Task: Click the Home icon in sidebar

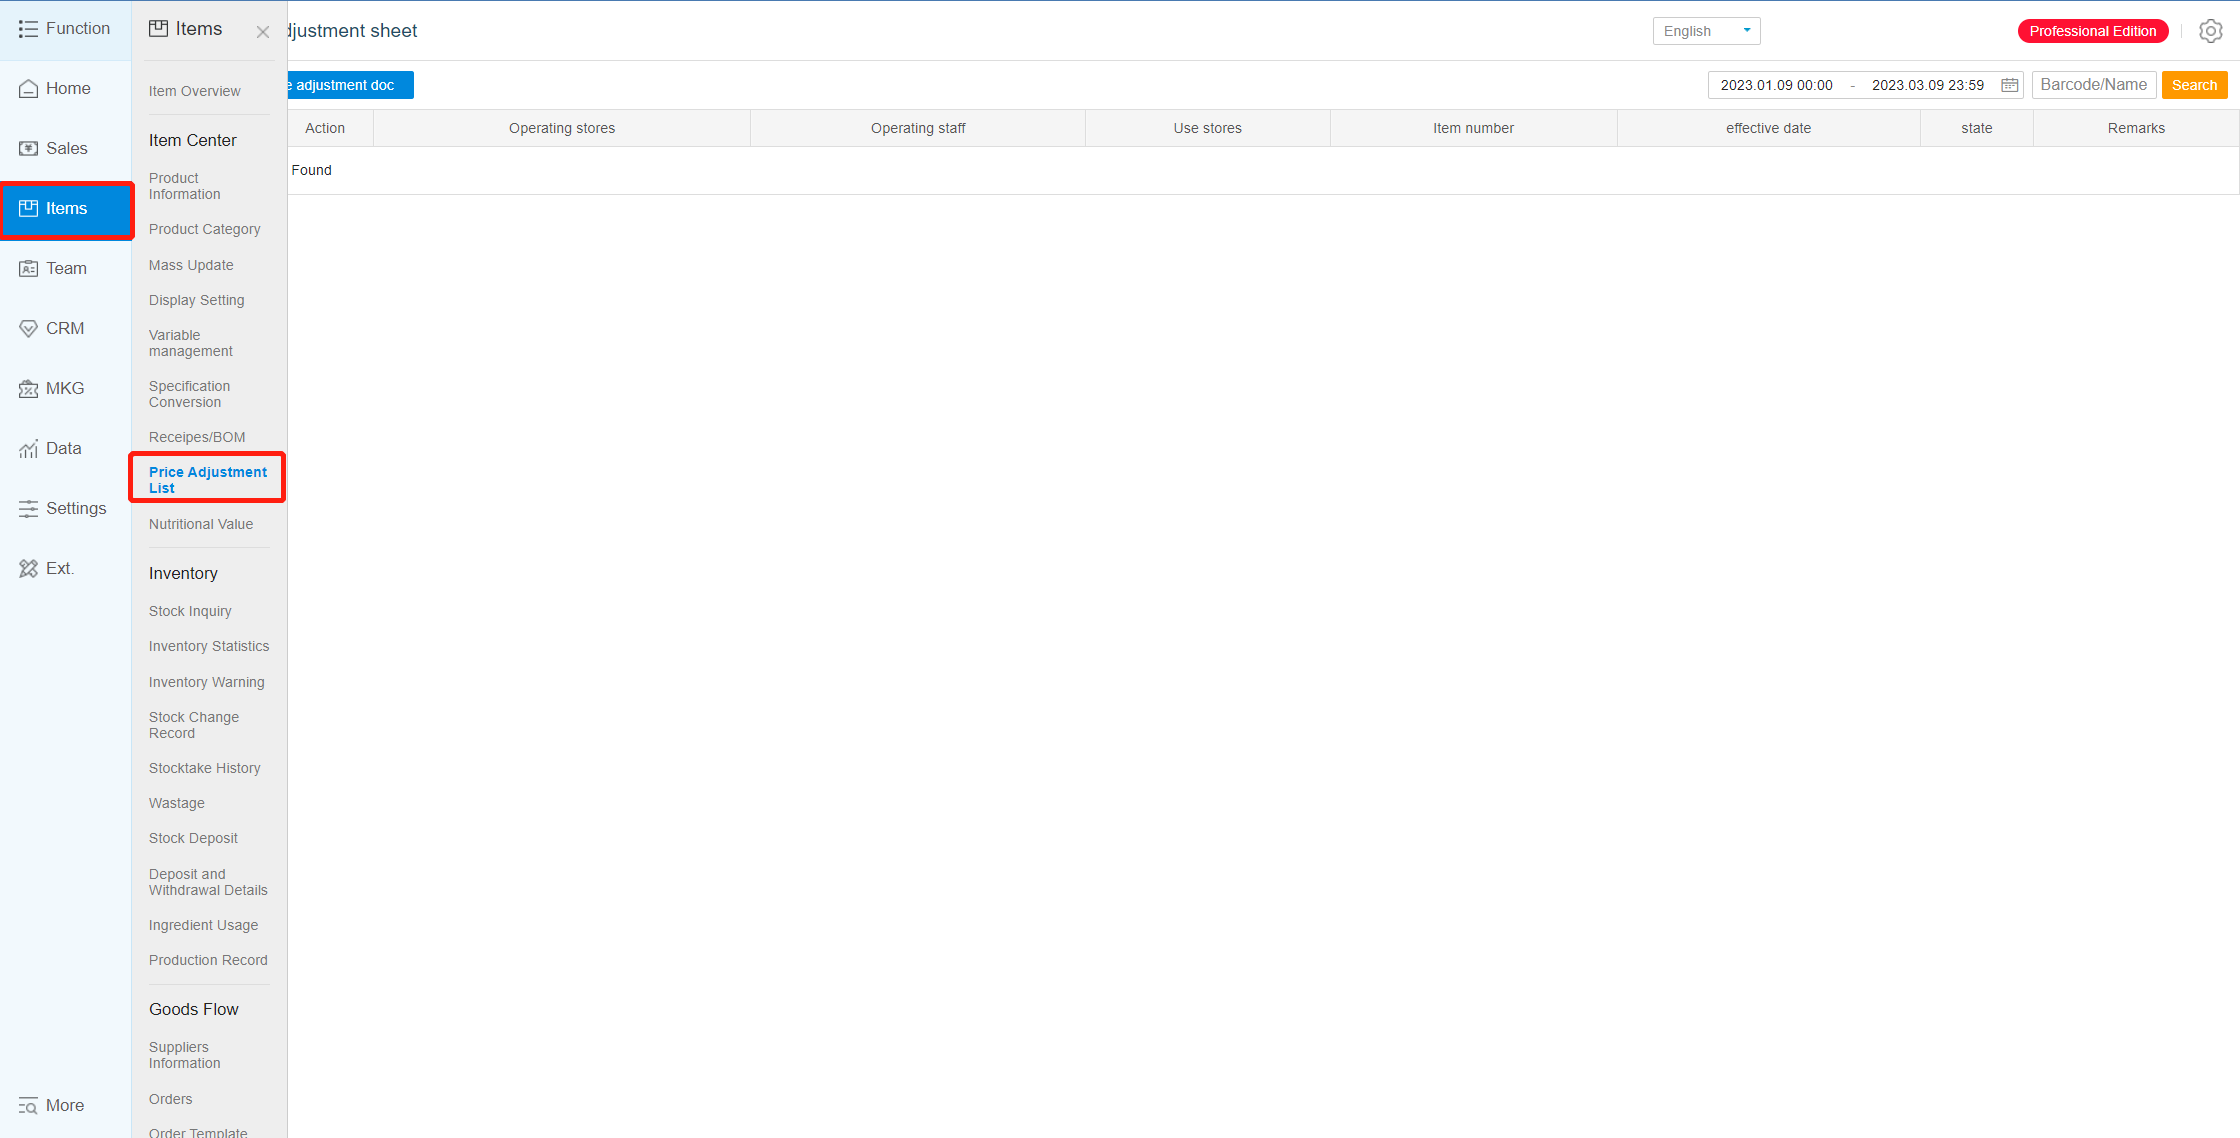Action: (29, 89)
